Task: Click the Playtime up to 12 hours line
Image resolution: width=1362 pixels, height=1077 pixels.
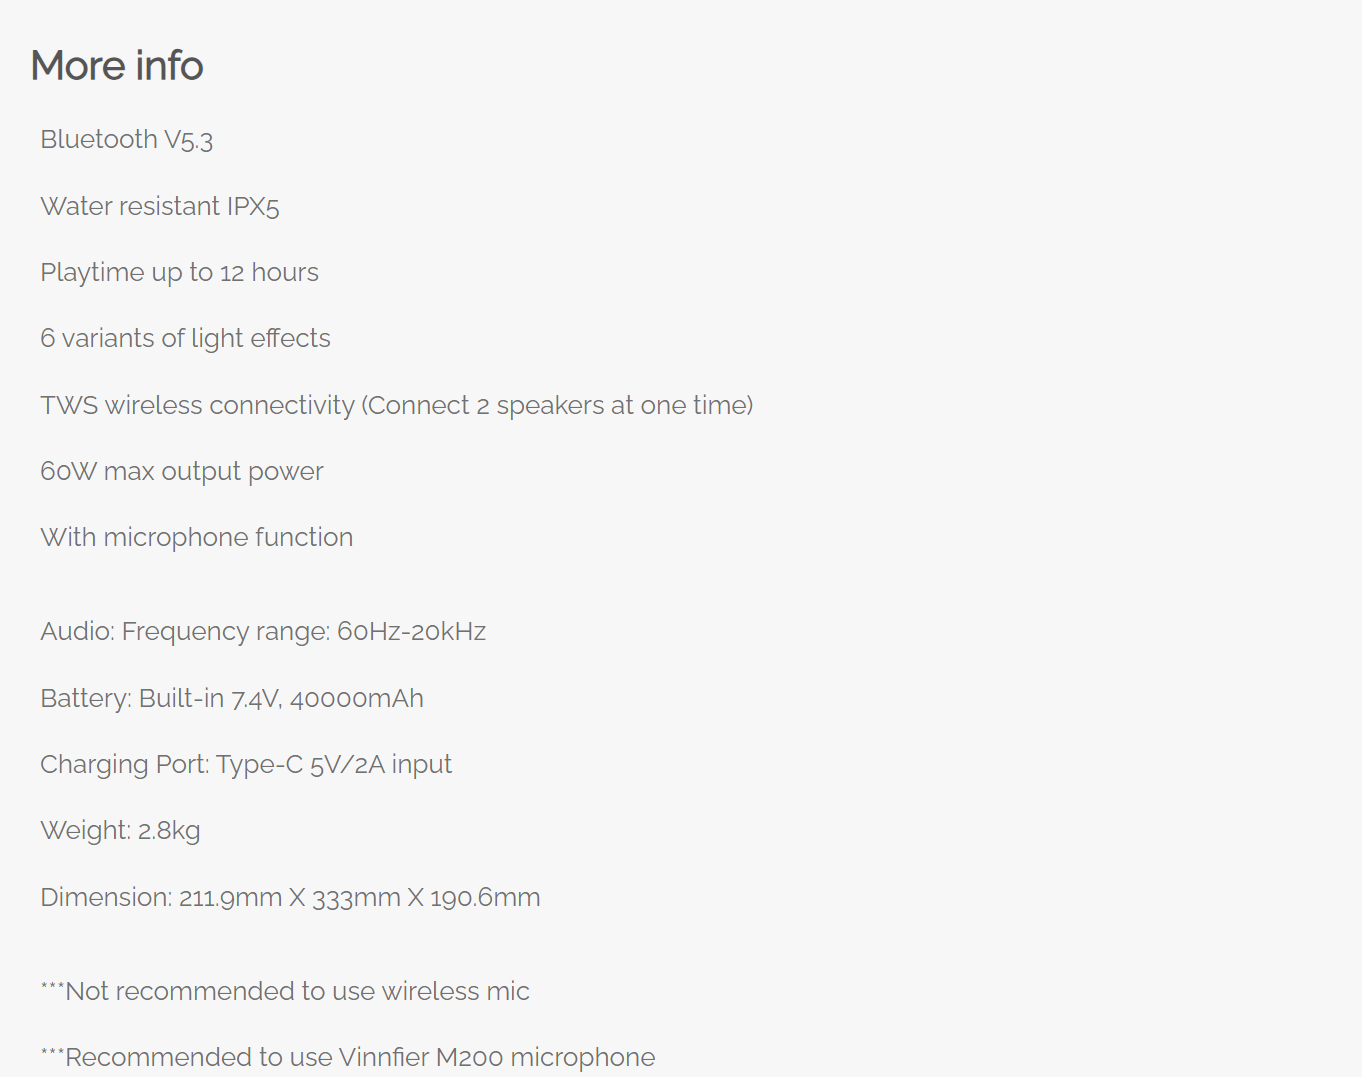Action: click(x=180, y=272)
